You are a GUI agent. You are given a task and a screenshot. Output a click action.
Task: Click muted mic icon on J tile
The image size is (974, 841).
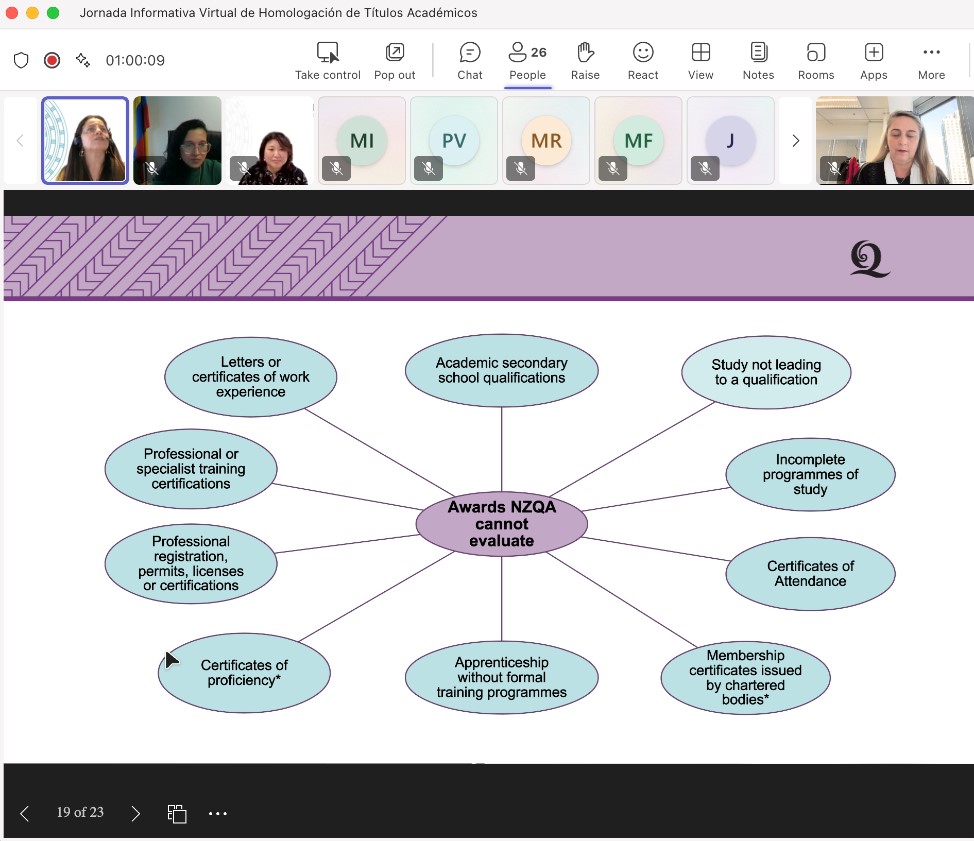[705, 168]
